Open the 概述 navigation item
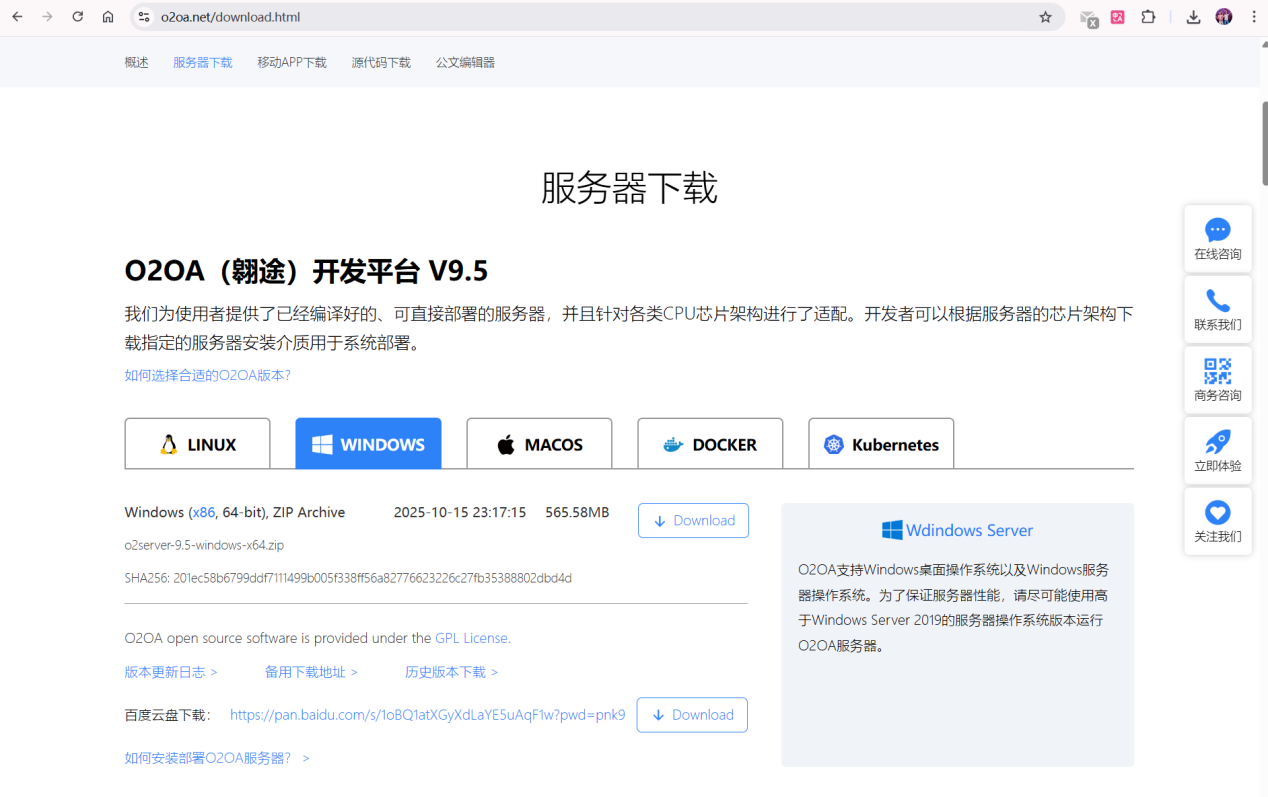The width and height of the screenshot is (1268, 797). pos(136,62)
